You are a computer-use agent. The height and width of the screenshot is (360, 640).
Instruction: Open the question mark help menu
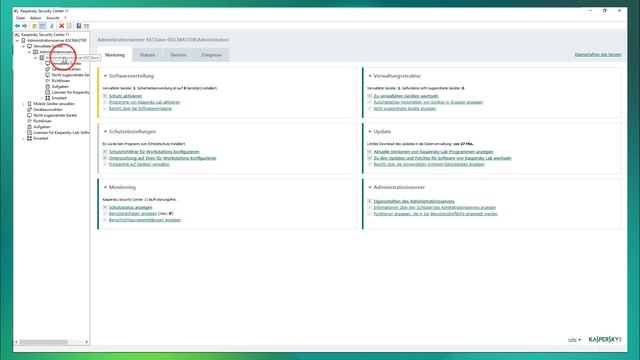coord(65,18)
